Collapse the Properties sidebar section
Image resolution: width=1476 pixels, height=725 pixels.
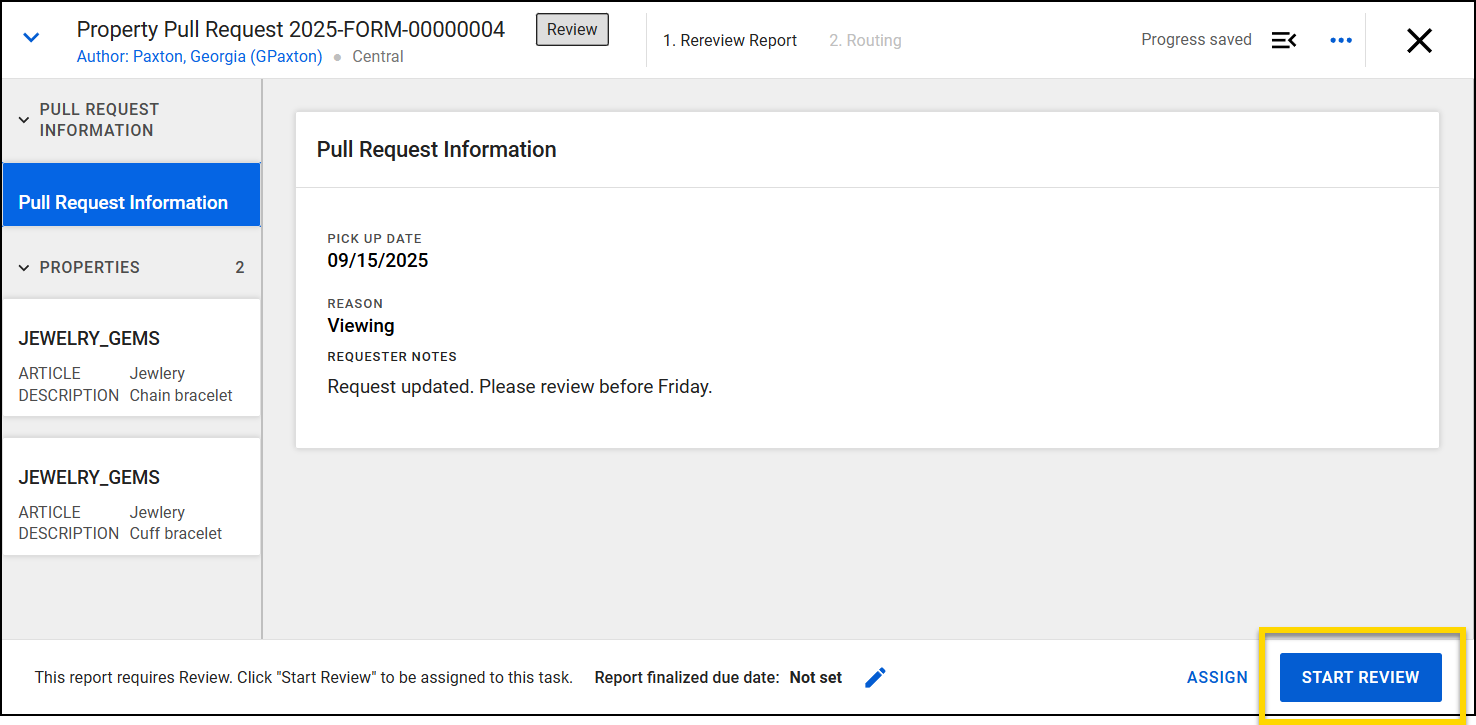pyautogui.click(x=25, y=267)
